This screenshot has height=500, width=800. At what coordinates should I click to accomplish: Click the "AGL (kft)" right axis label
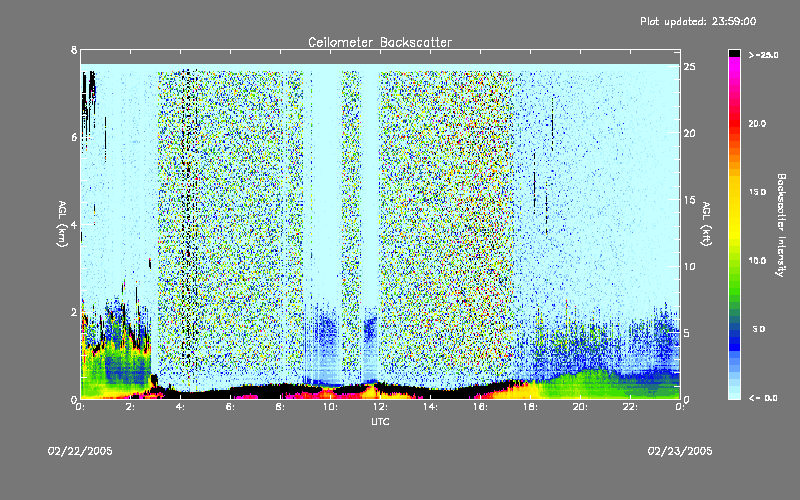click(x=707, y=223)
